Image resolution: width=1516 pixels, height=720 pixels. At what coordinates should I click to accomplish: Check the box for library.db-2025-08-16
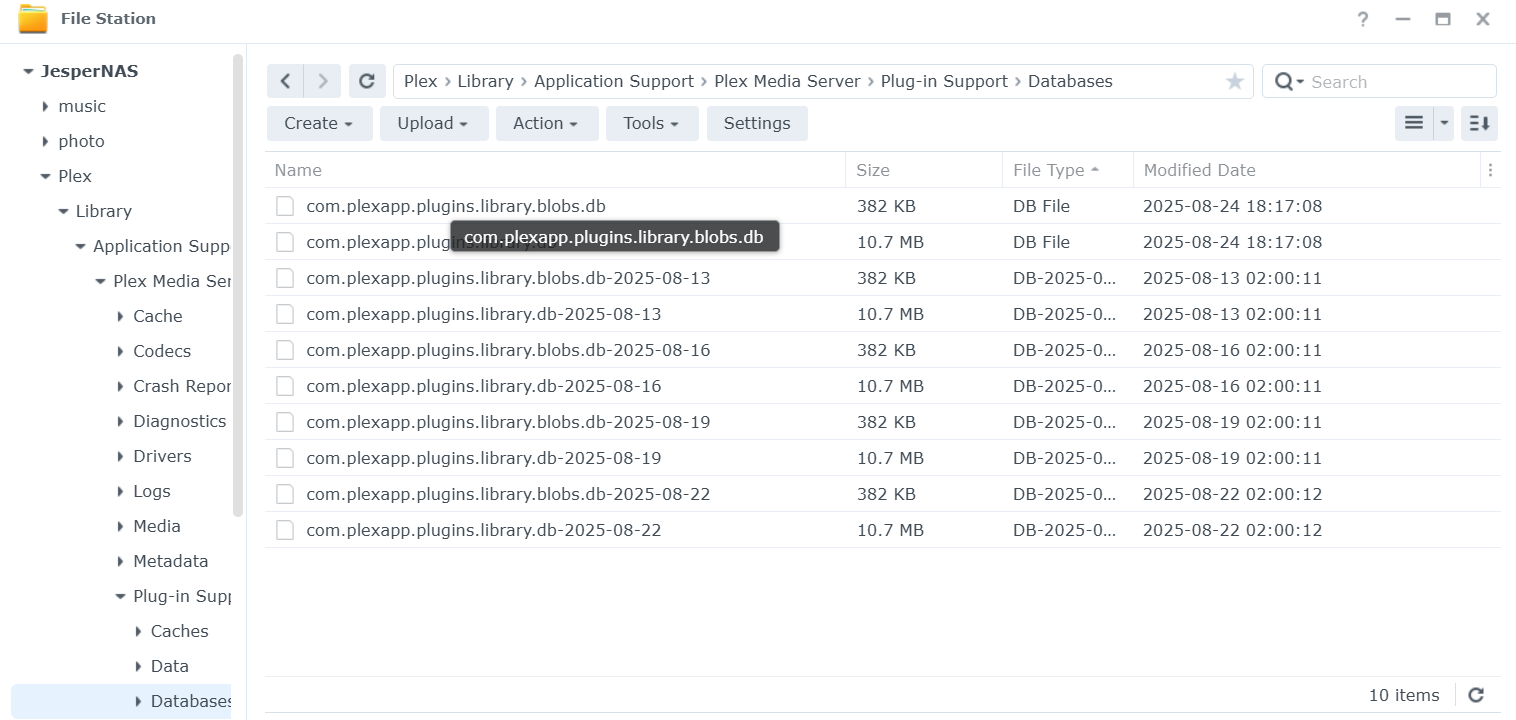pos(285,386)
